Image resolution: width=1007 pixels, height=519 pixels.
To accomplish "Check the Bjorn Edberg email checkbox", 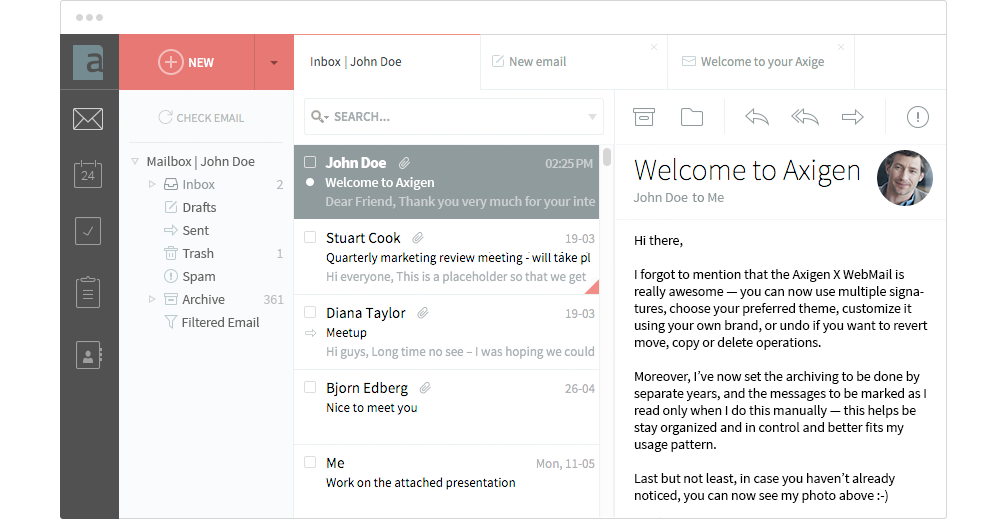I will point(310,388).
